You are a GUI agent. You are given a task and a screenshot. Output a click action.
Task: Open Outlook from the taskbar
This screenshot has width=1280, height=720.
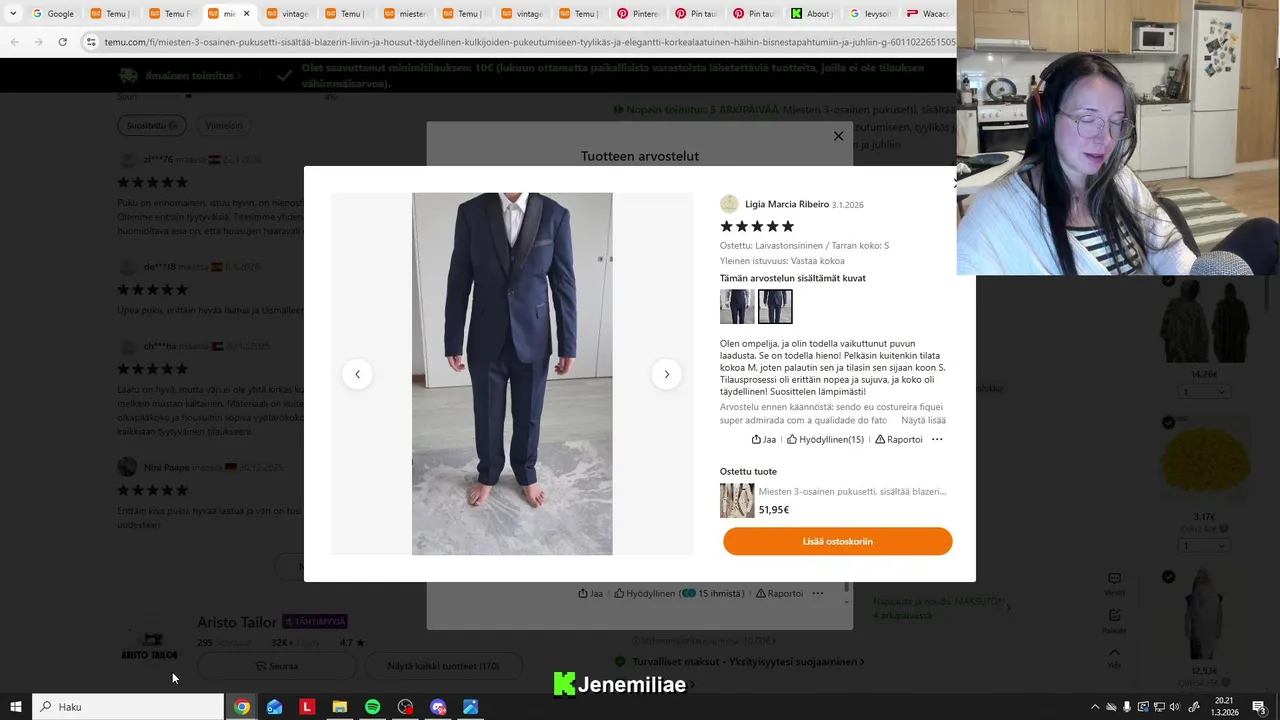click(274, 707)
